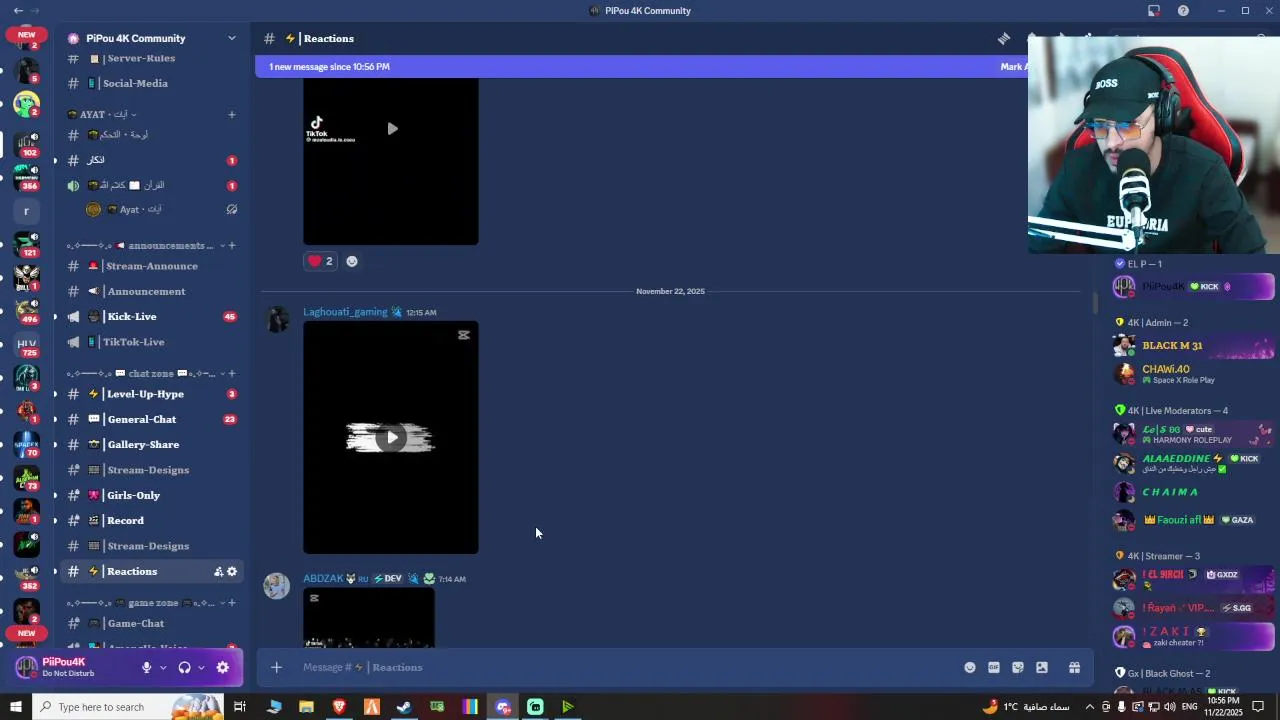Click the new message since 10:56 PM banner

[x=641, y=67]
